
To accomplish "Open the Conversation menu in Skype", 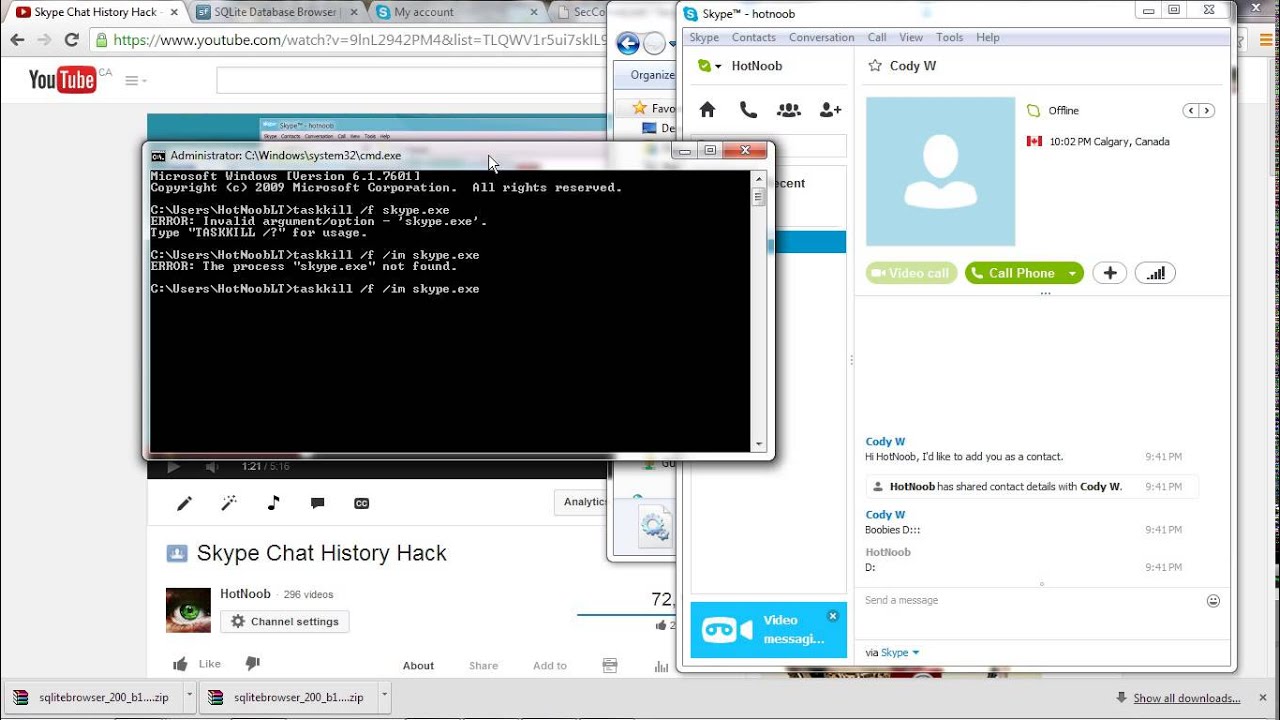I will pyautogui.click(x=821, y=37).
